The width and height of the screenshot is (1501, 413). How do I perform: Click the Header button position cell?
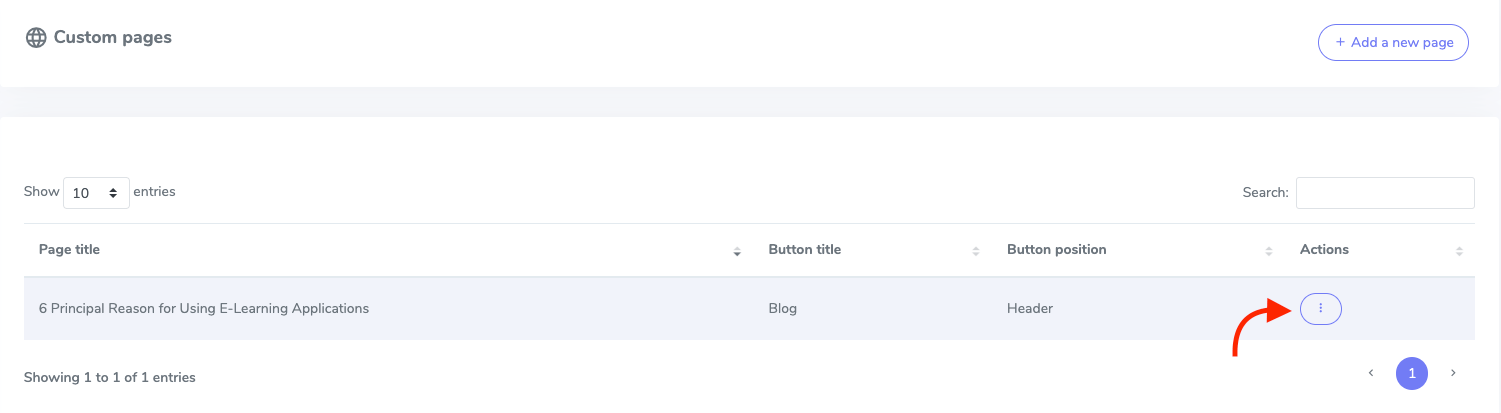coord(1029,309)
